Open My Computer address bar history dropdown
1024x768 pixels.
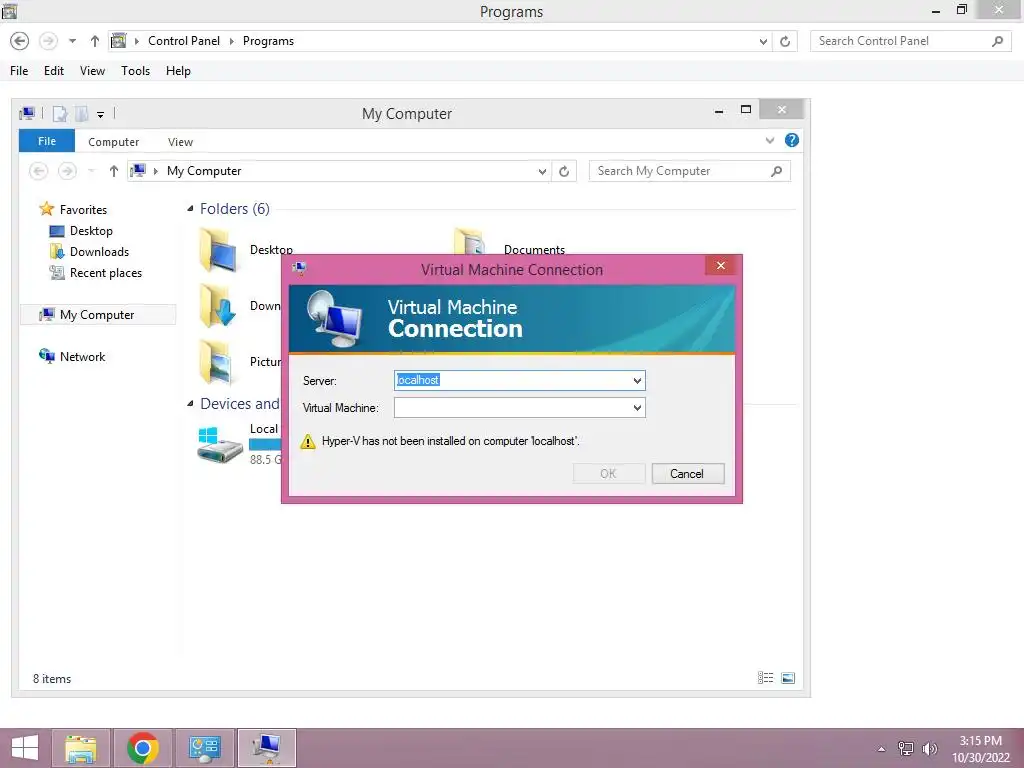[x=542, y=171]
